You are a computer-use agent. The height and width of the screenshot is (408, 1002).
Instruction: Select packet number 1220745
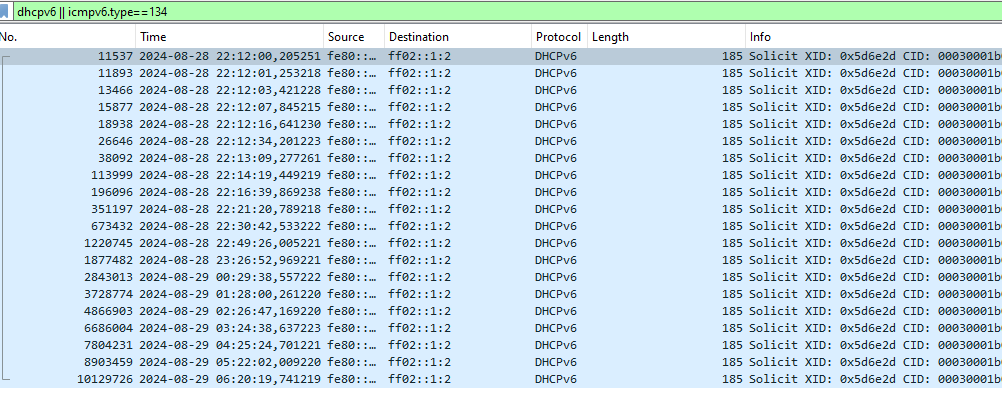pyautogui.click(x=501, y=243)
